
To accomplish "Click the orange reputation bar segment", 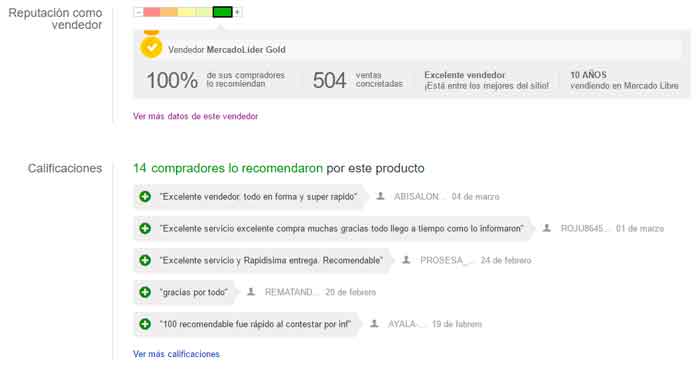I will 169,12.
